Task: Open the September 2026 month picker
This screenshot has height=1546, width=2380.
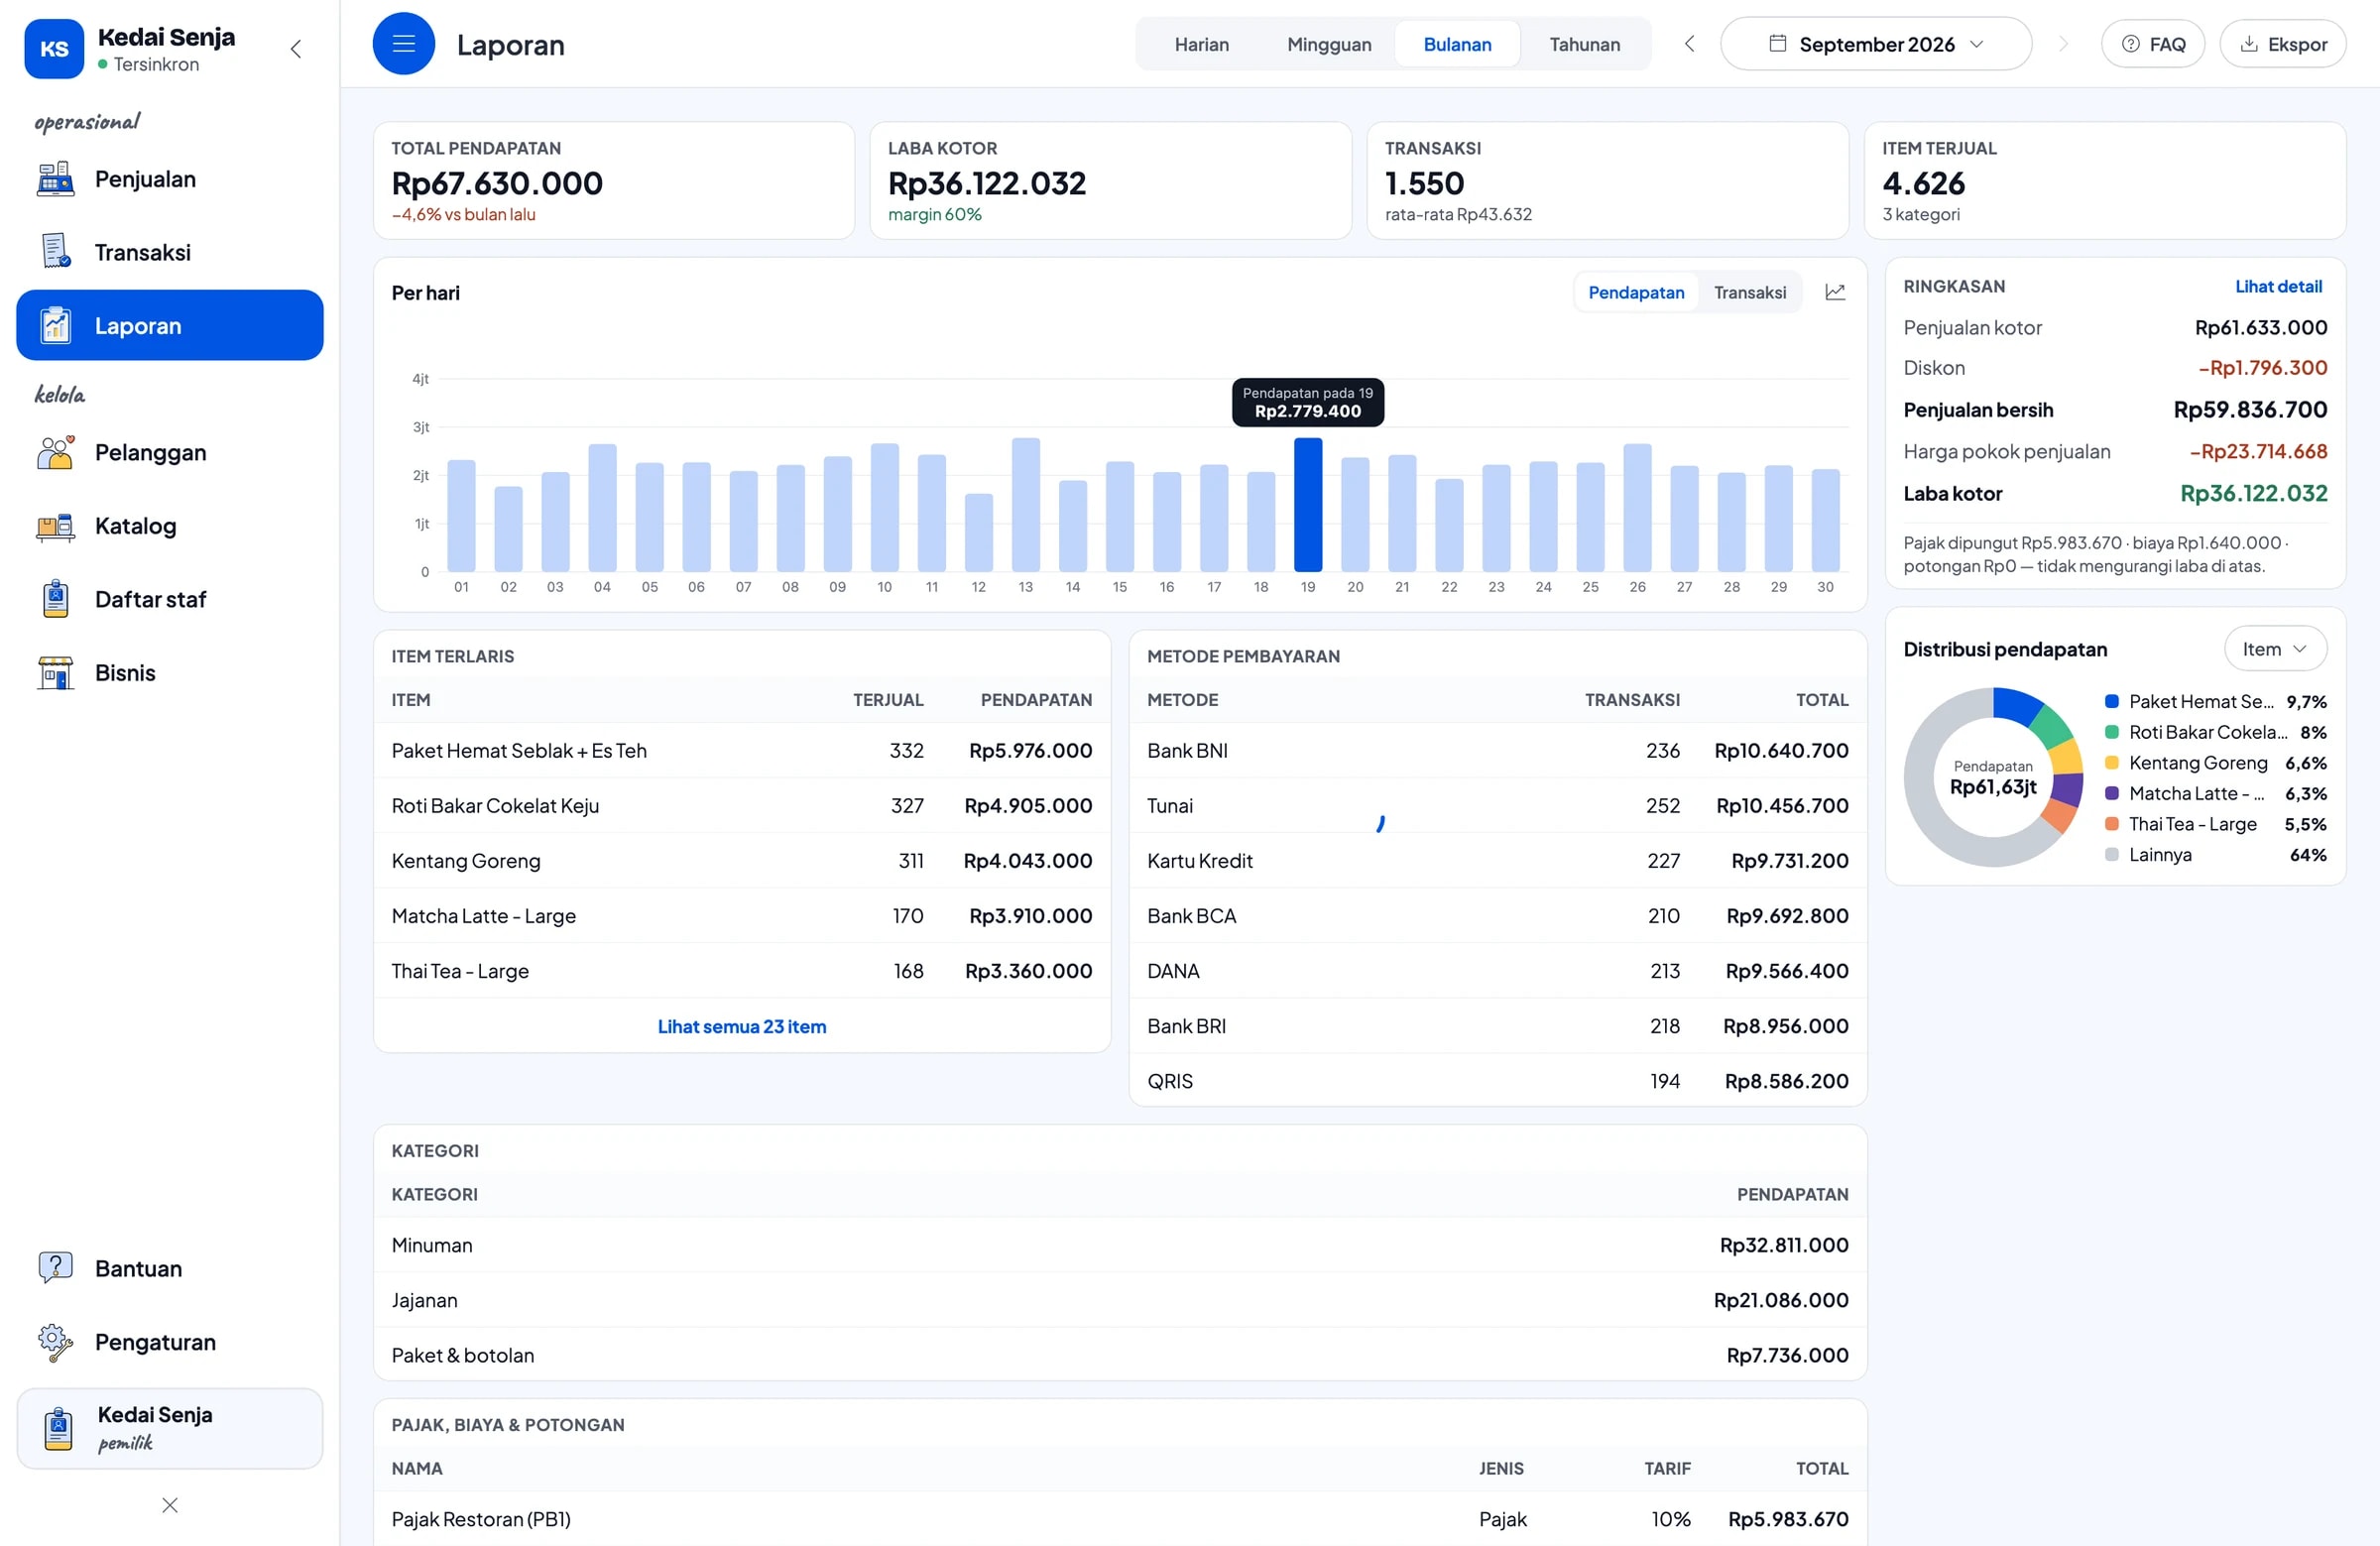Action: pyautogui.click(x=1876, y=44)
